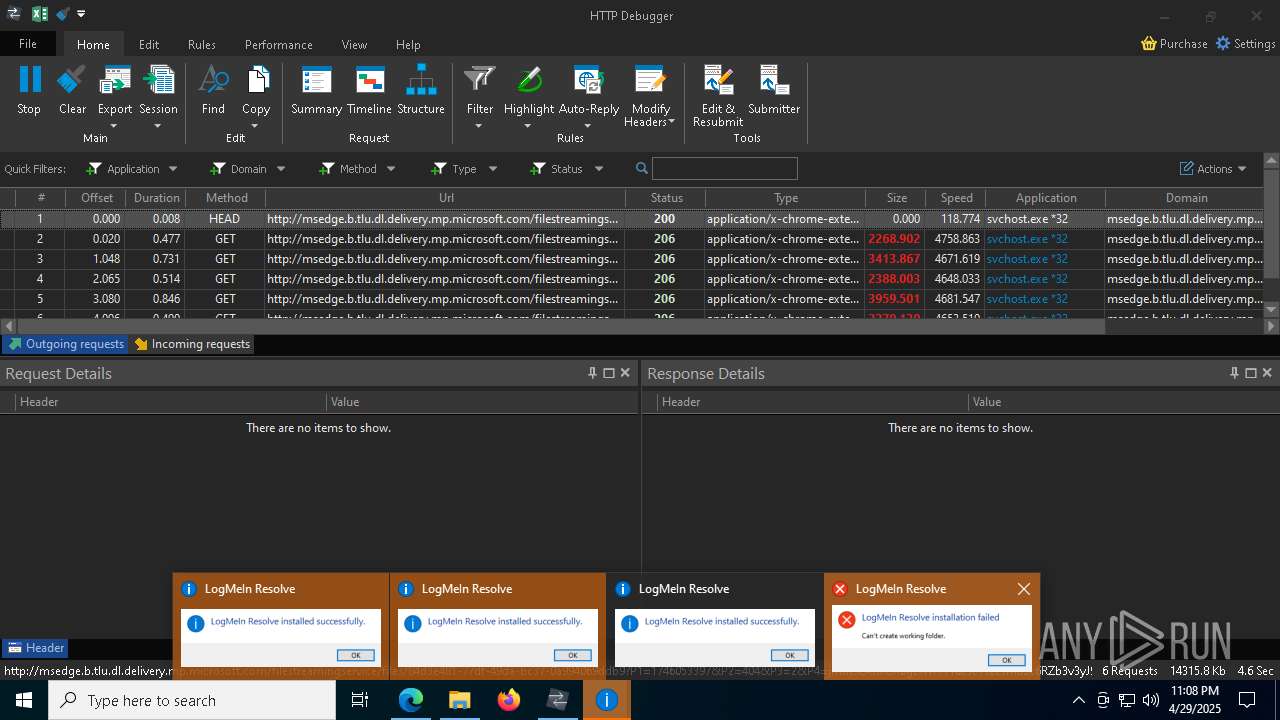
Task: Sort by the Size column header
Action: (896, 198)
